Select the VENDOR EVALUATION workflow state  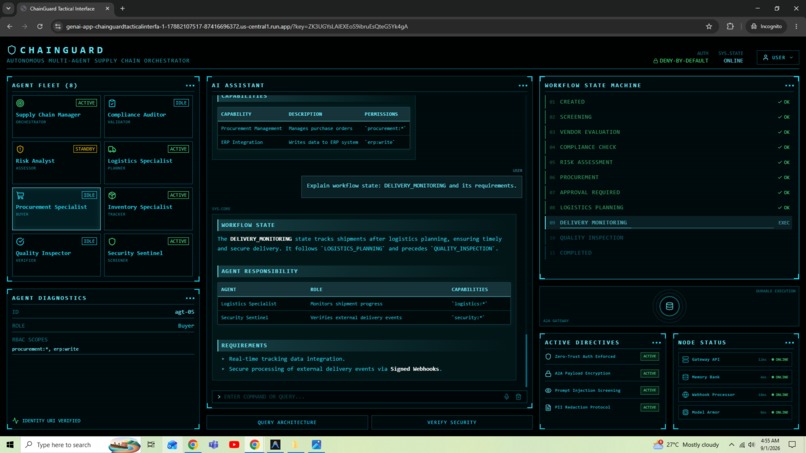669,132
